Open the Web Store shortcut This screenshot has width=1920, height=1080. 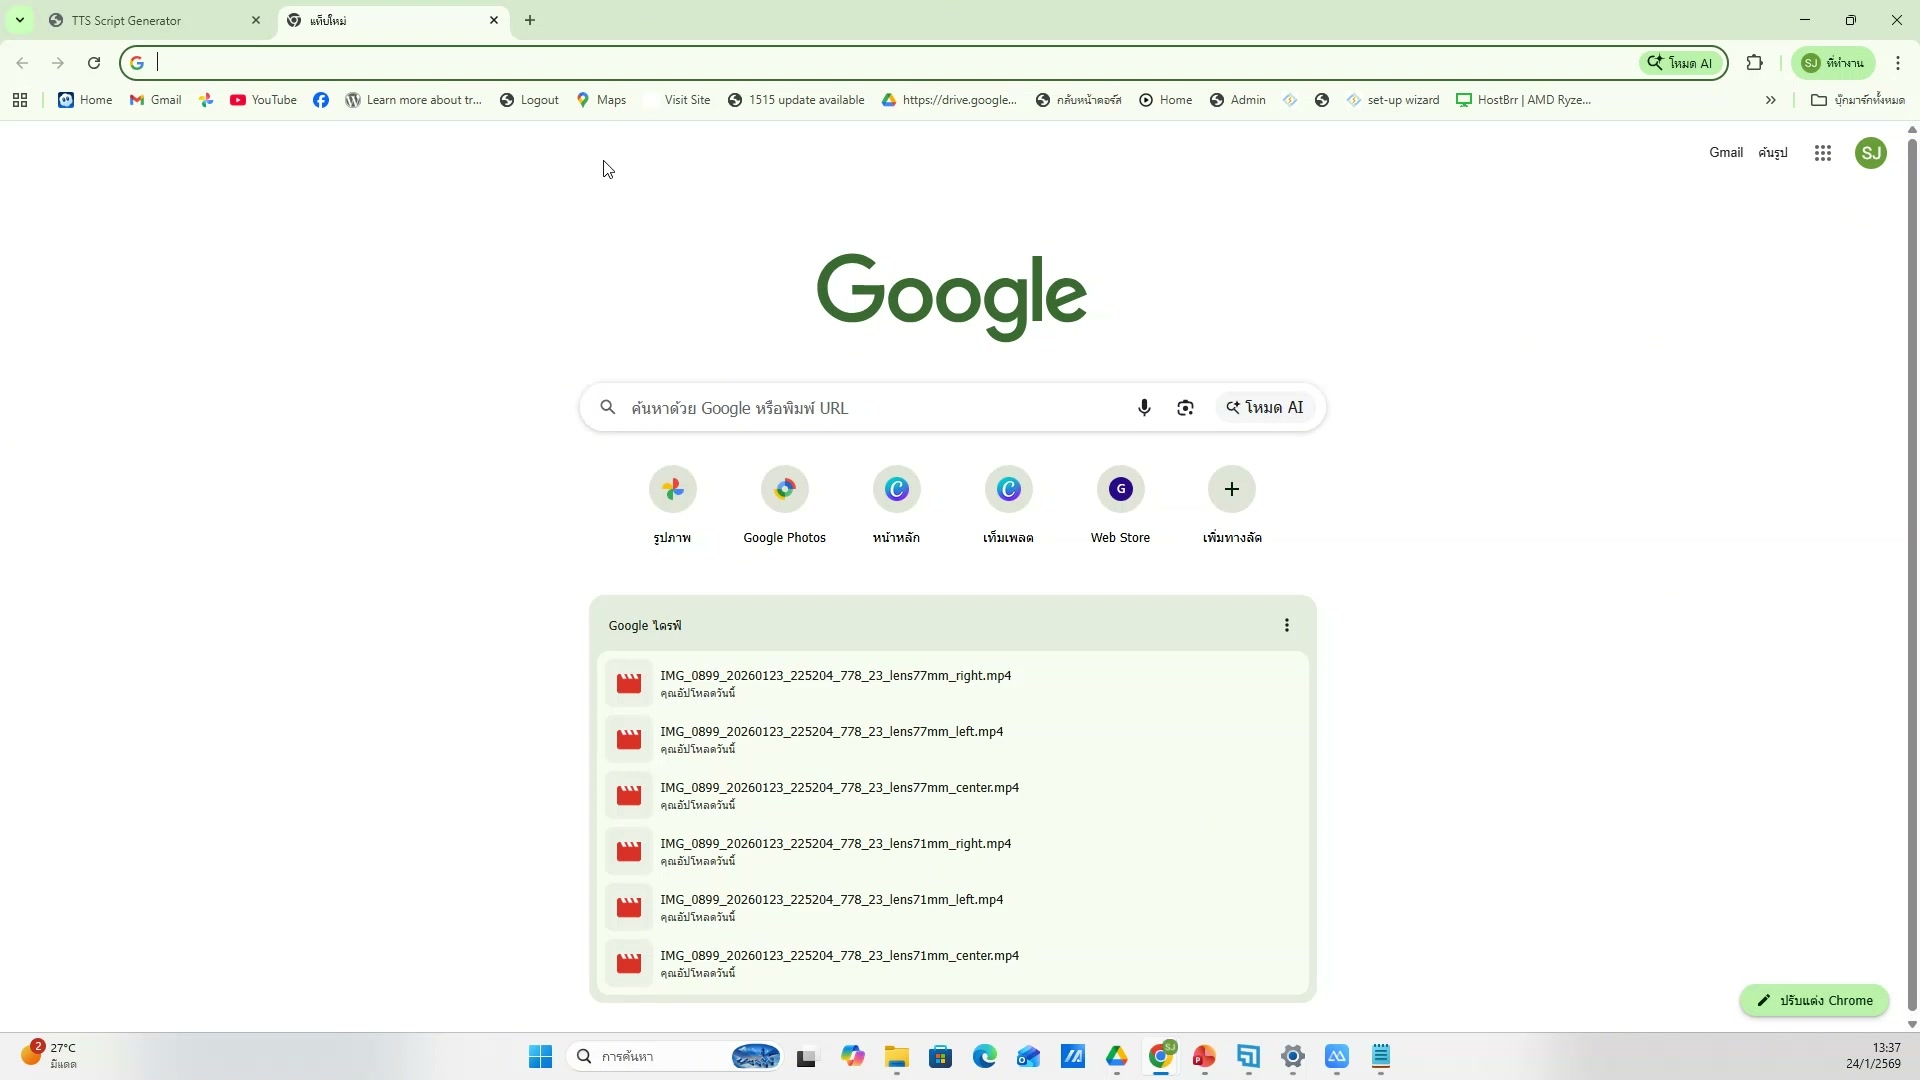[1120, 490]
